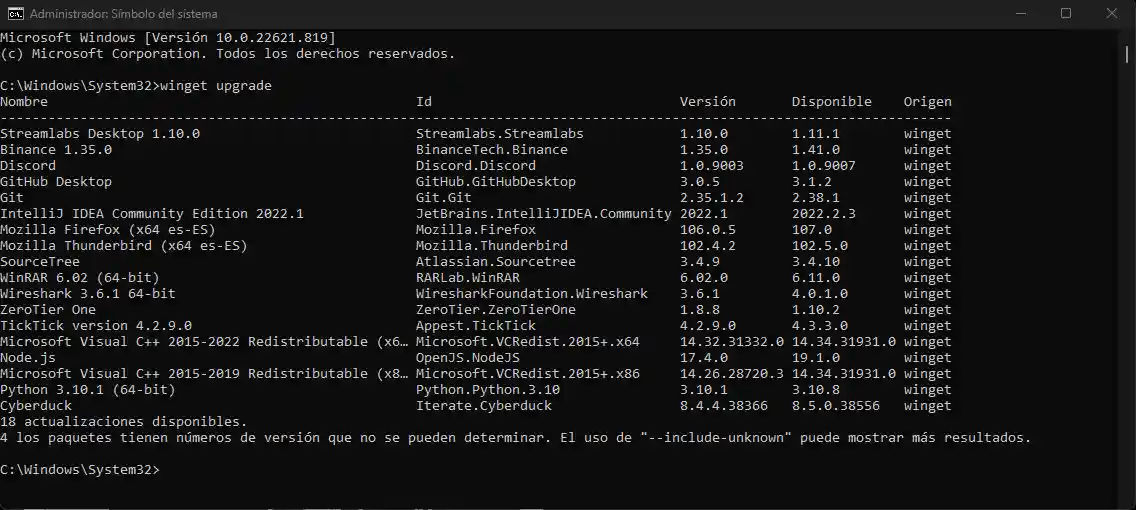Click Wireshark's available version 4.0.1.0
This screenshot has width=1136, height=510.
pyautogui.click(x=820, y=293)
